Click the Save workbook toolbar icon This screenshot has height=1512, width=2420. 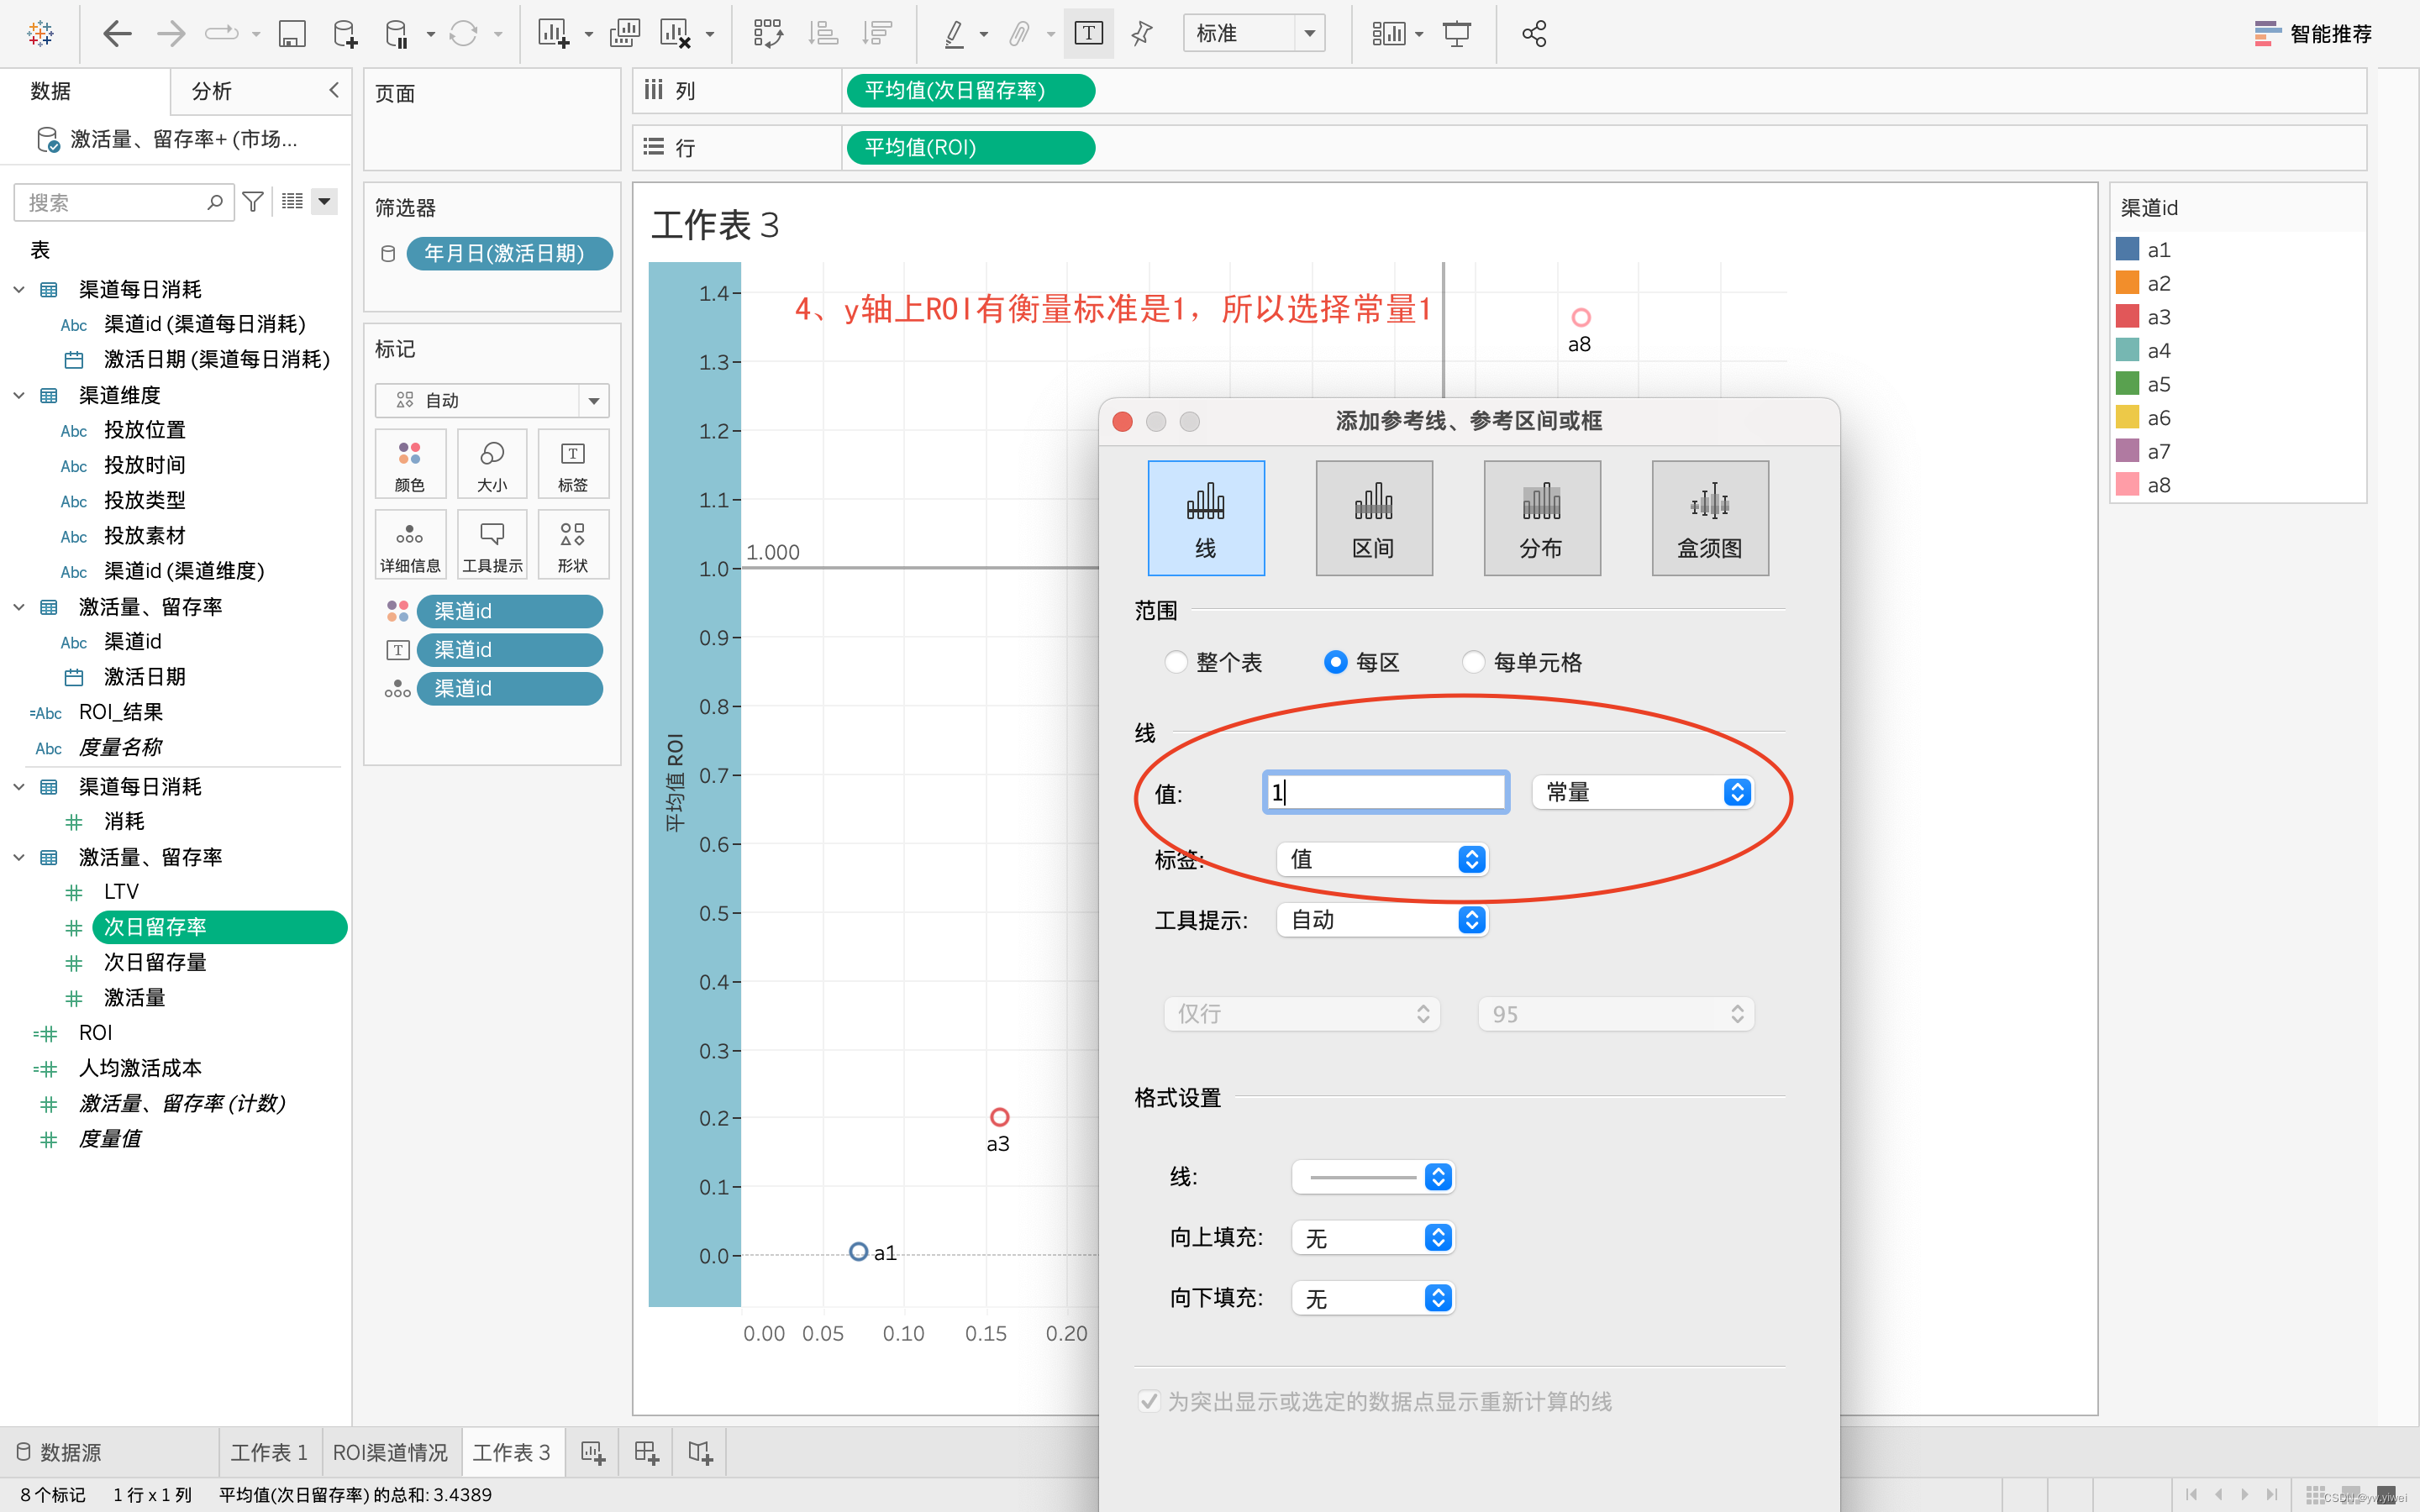tap(291, 34)
